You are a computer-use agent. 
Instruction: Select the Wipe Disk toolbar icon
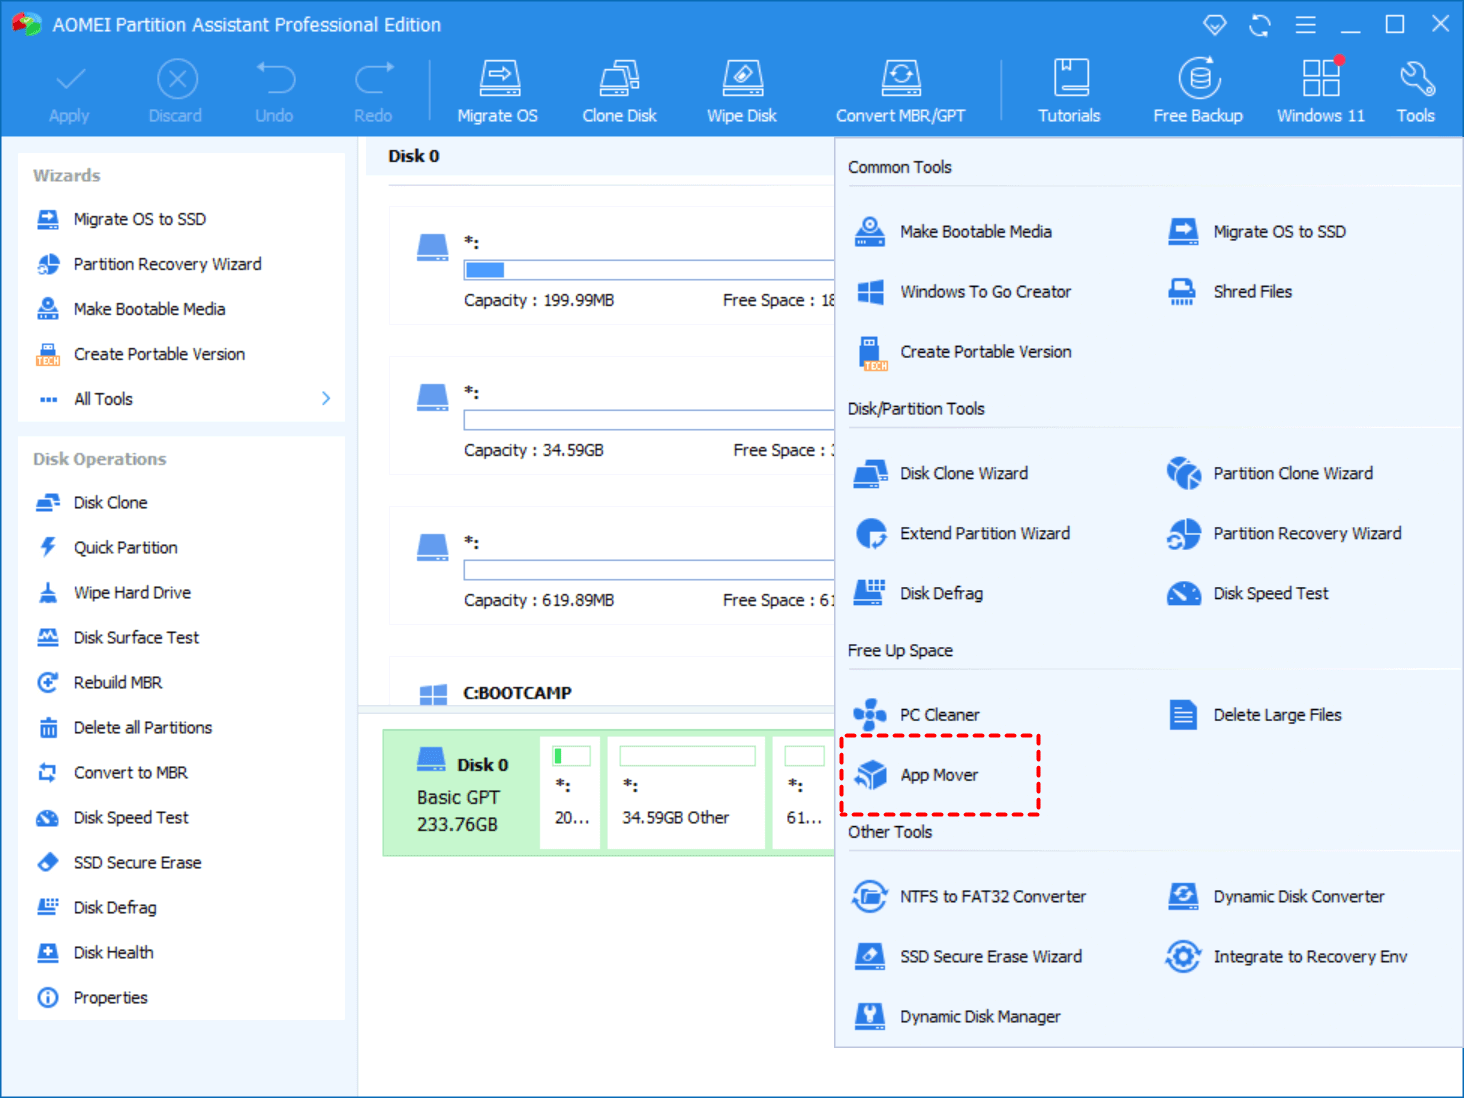point(741,91)
